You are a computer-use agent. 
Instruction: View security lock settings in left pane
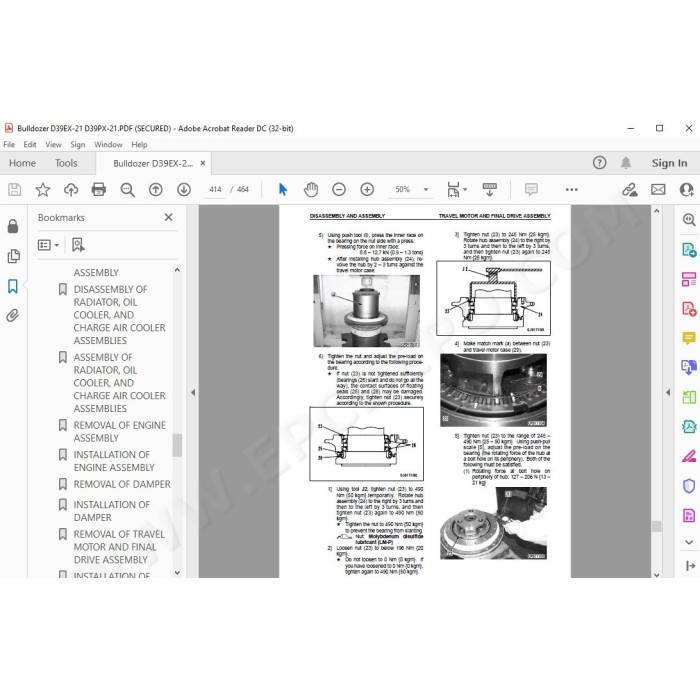pos(13,226)
